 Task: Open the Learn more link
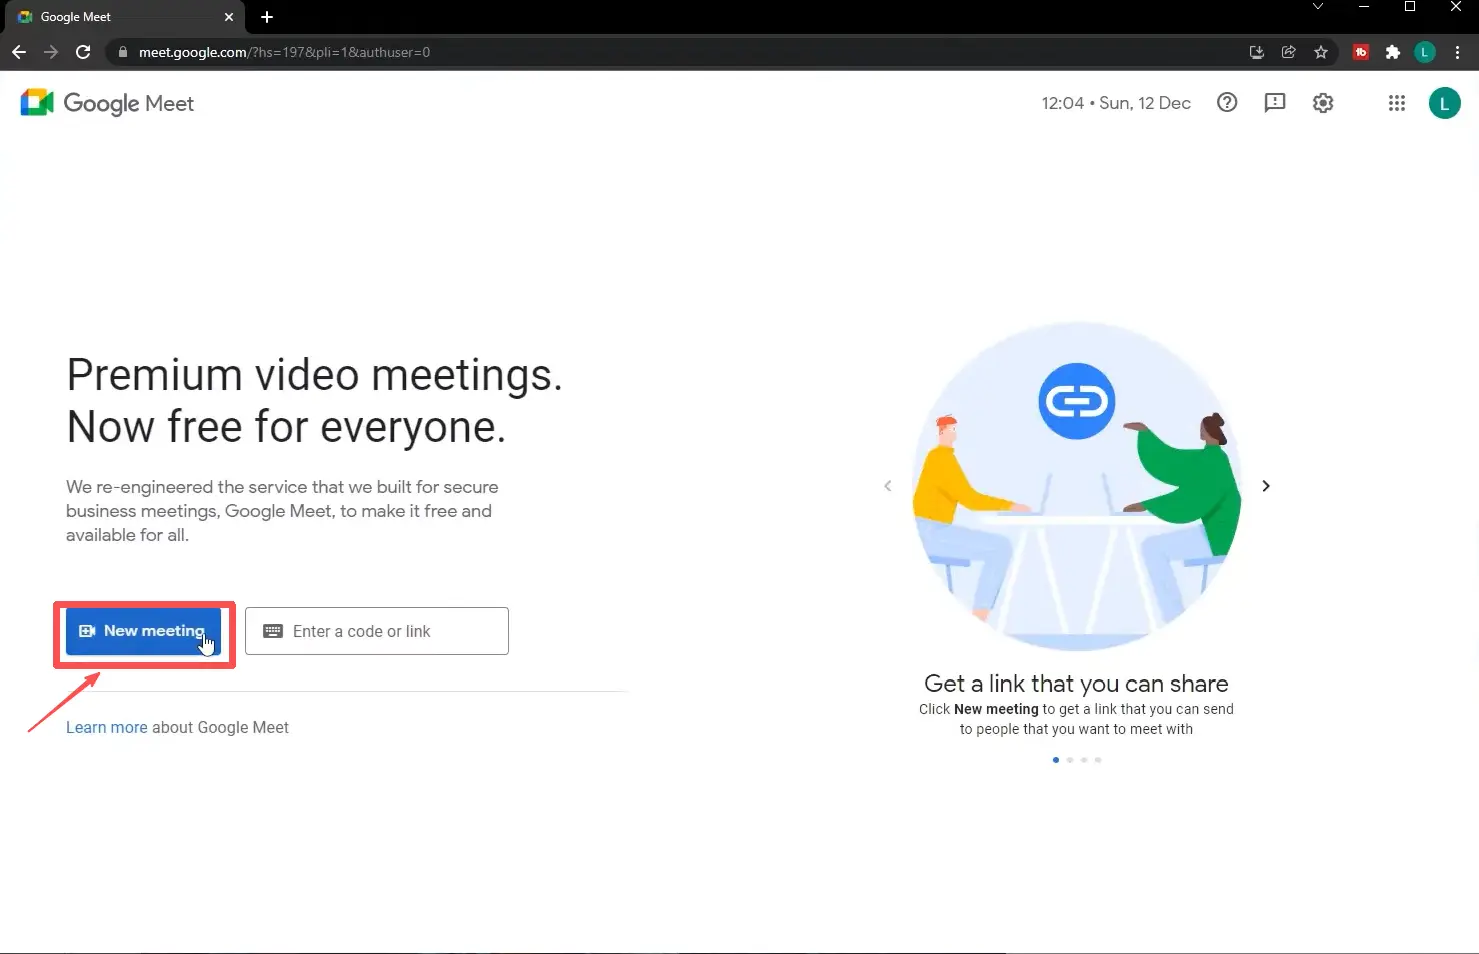click(106, 727)
